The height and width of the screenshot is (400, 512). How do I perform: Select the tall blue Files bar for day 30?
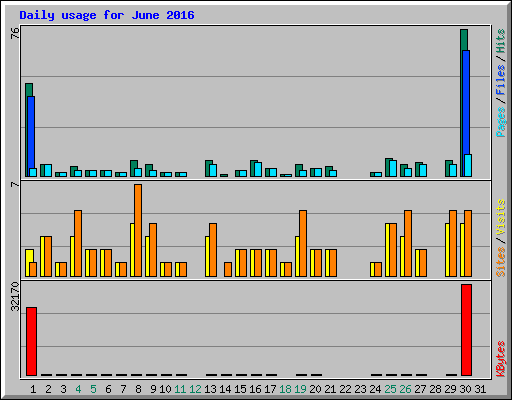(x=467, y=103)
